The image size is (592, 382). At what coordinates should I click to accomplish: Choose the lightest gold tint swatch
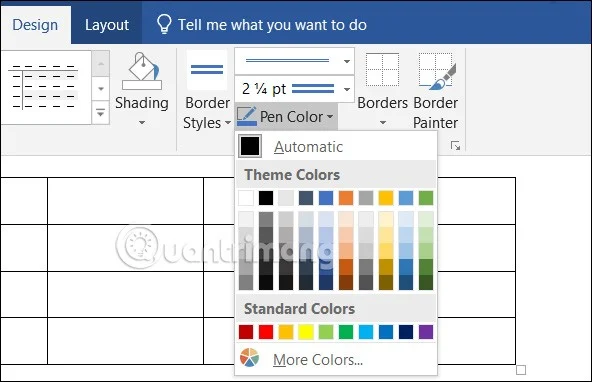point(386,219)
